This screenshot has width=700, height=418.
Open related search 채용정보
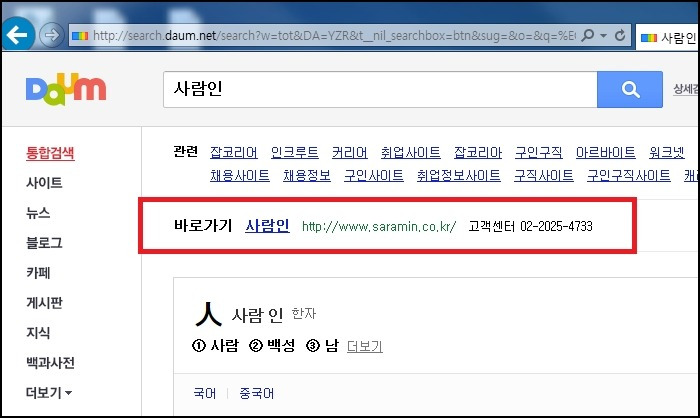tap(307, 176)
